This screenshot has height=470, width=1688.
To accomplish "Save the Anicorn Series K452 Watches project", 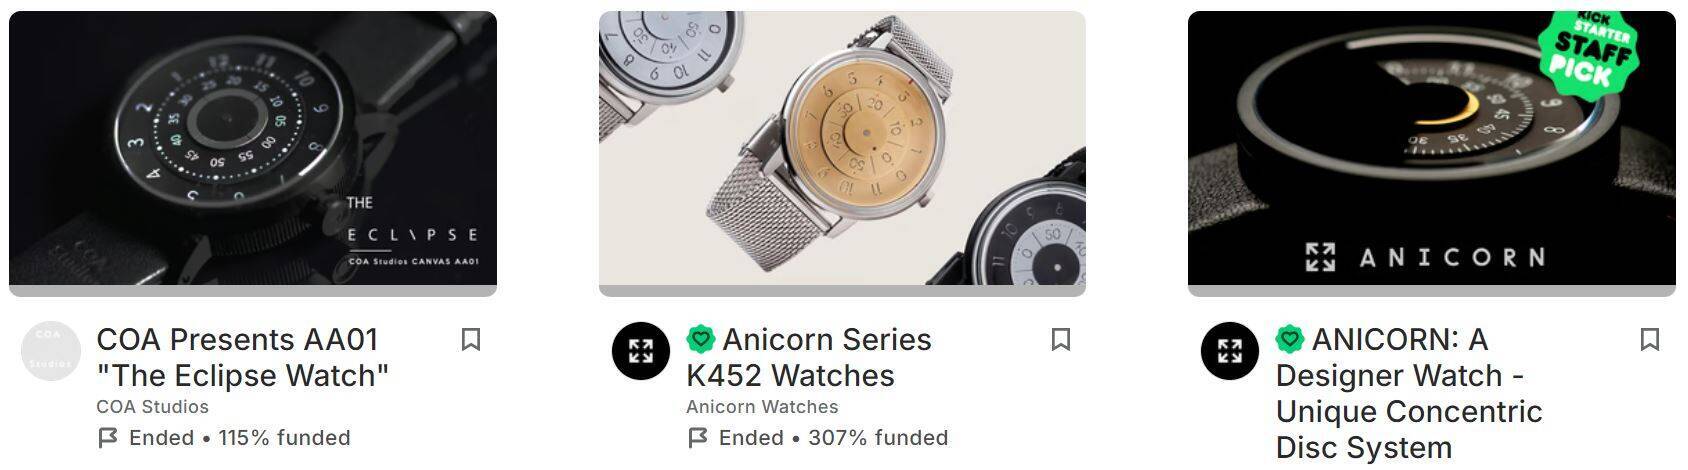I will [x=1061, y=340].
